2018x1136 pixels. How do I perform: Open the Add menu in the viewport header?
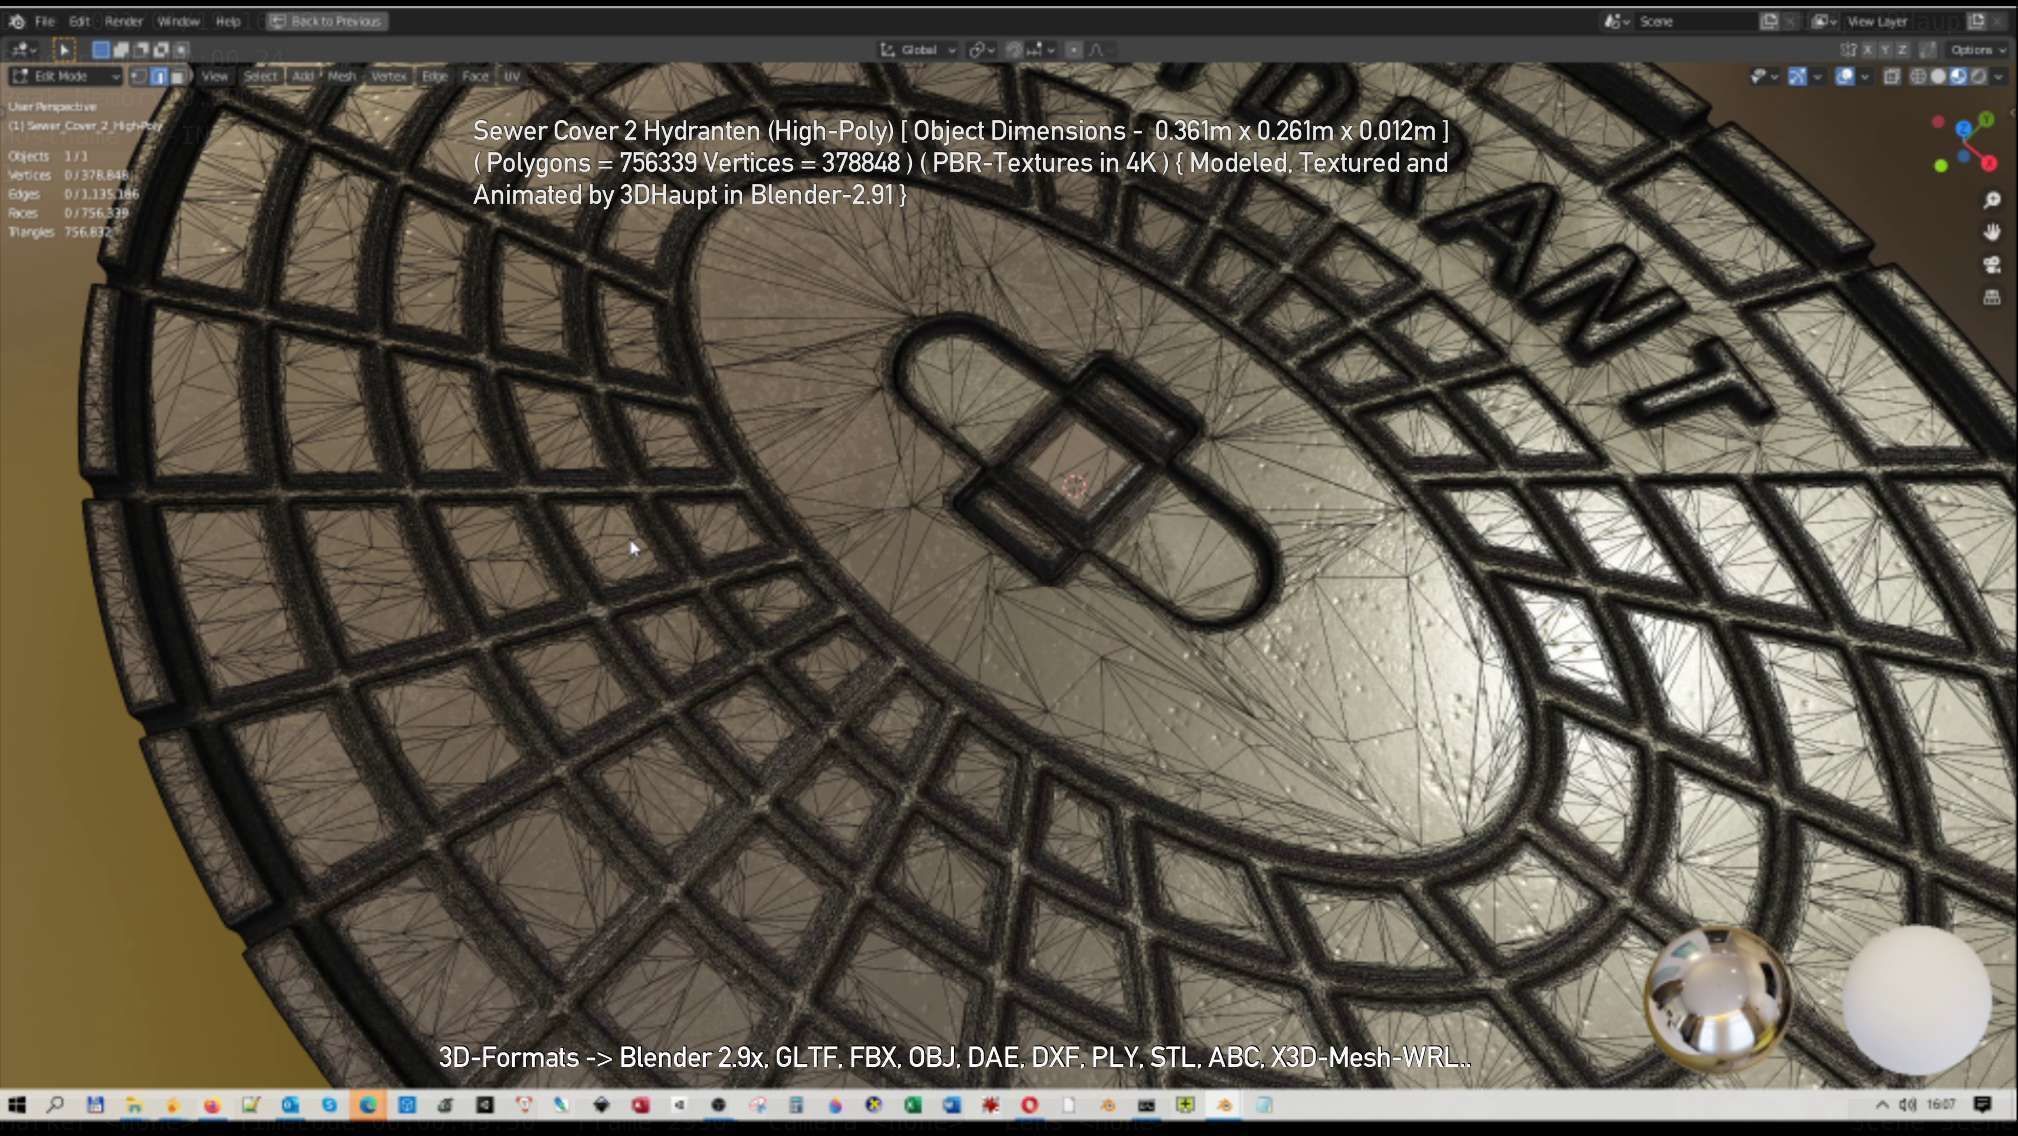303,76
